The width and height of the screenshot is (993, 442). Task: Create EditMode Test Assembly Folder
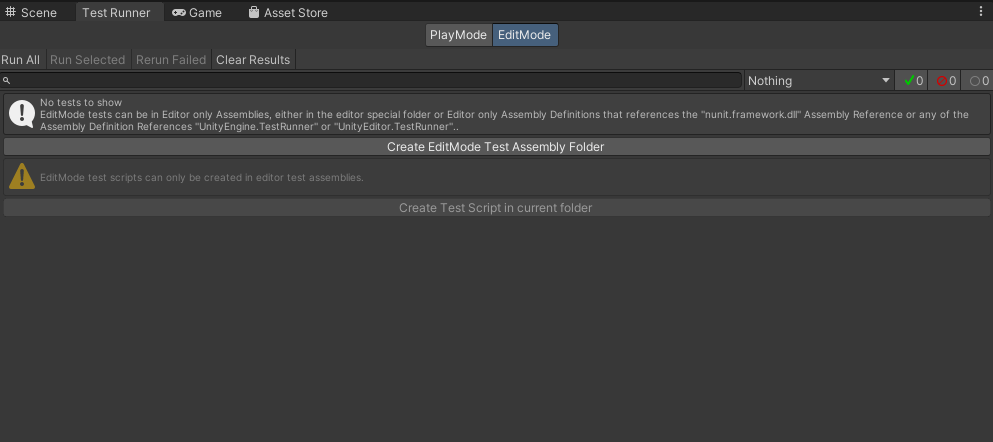[496, 147]
